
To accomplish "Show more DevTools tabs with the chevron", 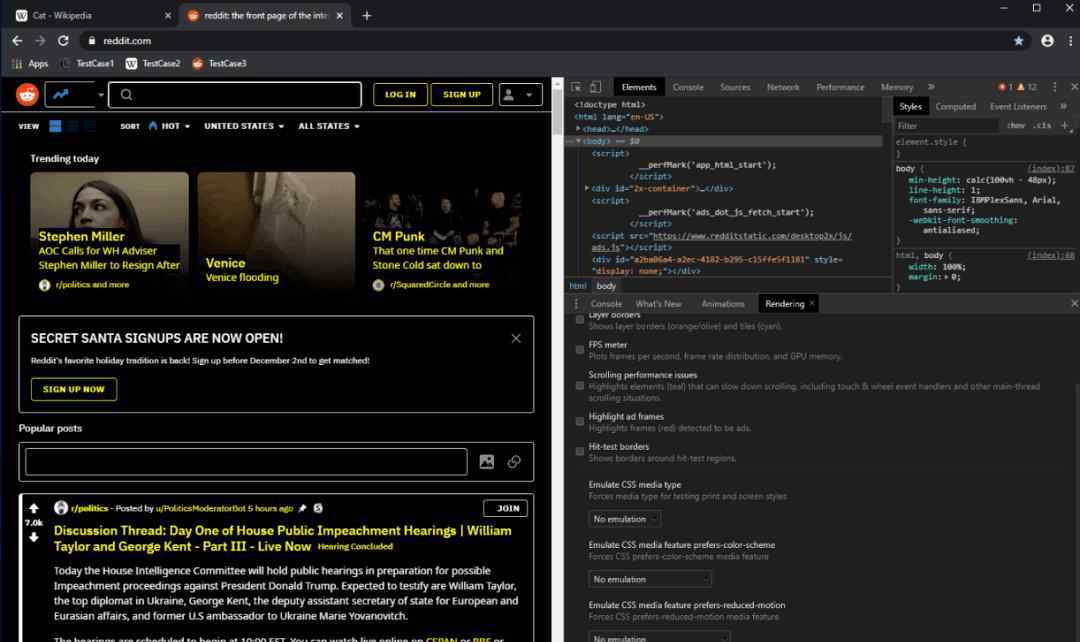I will point(931,87).
